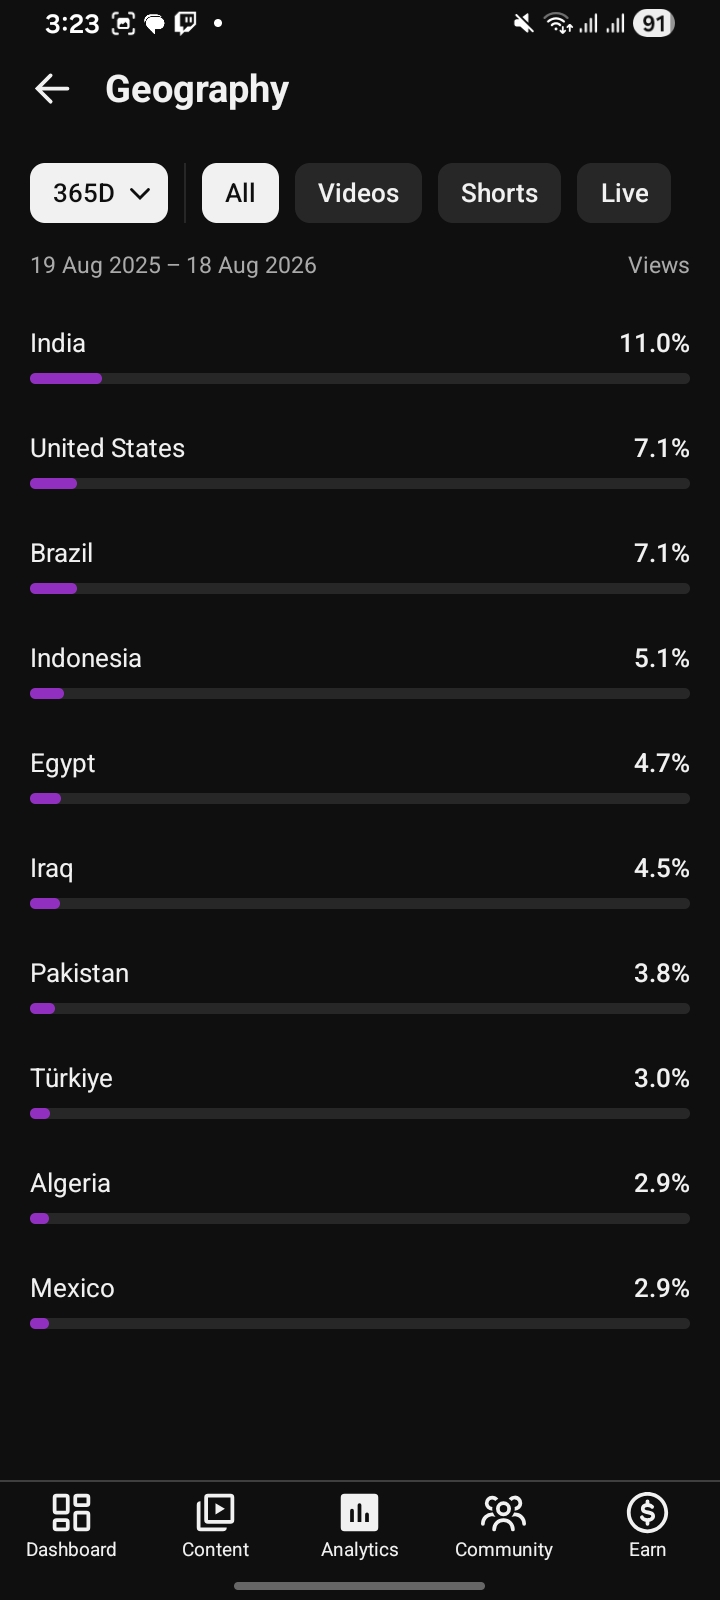Open the Content icon in bottom bar

tap(215, 1512)
